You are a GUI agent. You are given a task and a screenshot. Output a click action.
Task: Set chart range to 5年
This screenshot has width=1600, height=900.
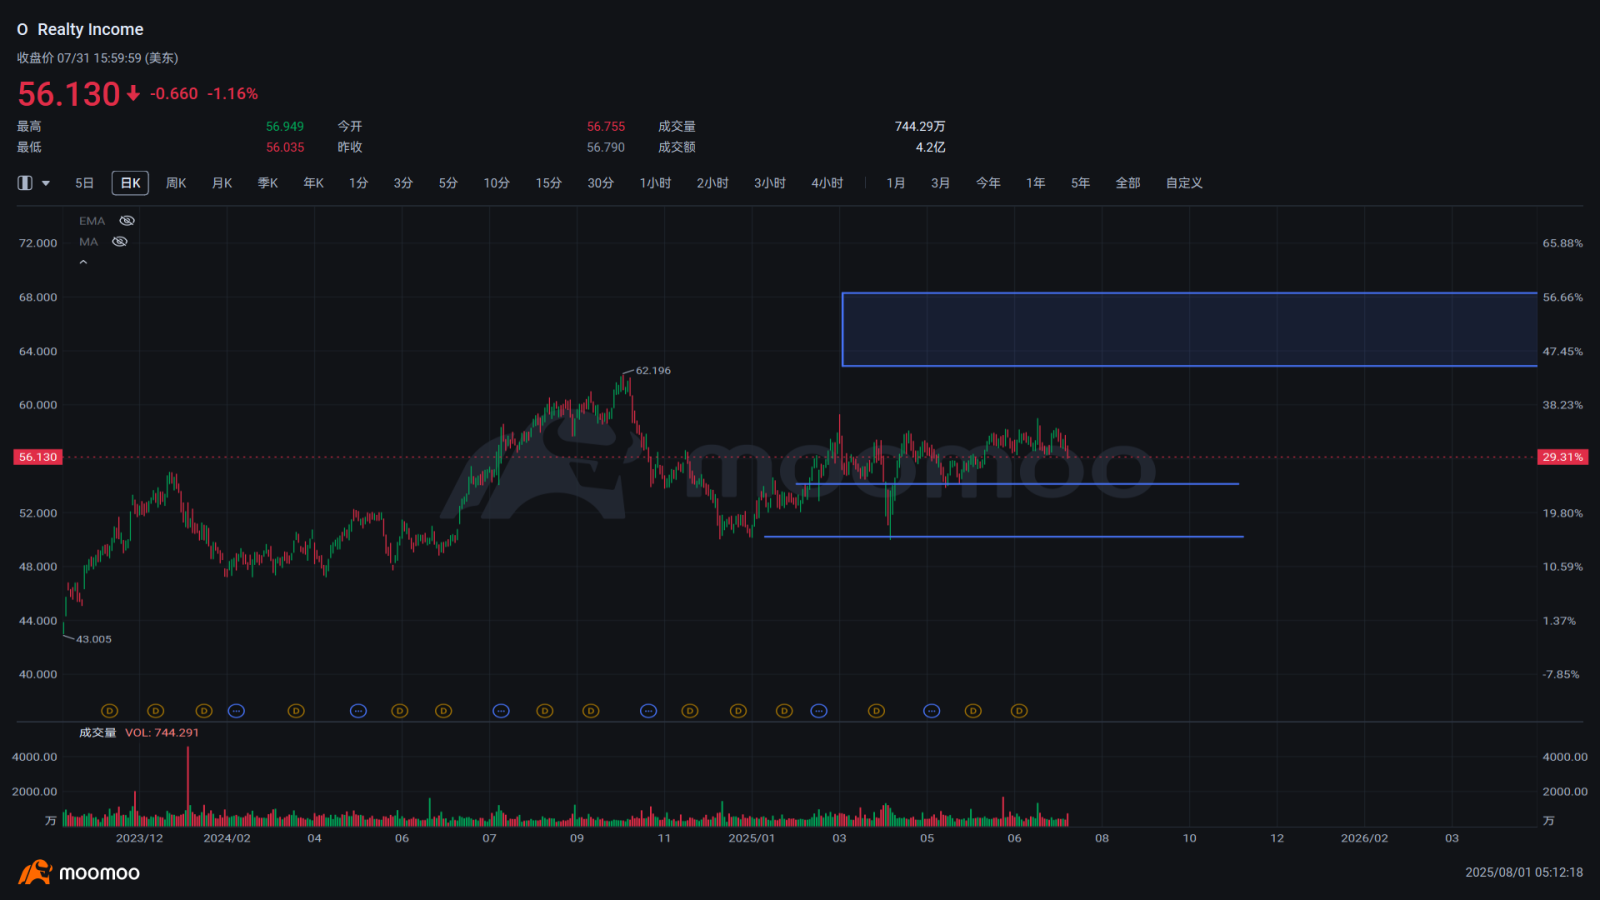tap(1080, 183)
